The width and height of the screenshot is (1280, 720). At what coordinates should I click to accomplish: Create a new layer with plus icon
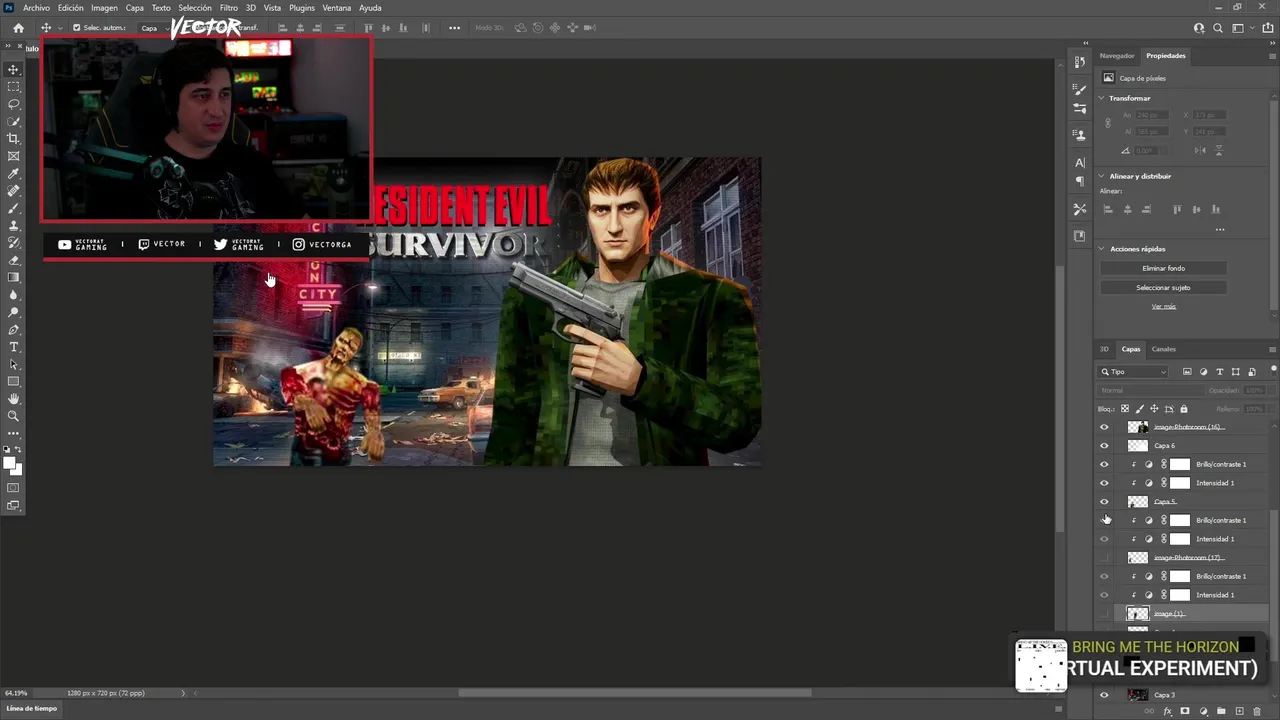(x=1239, y=711)
